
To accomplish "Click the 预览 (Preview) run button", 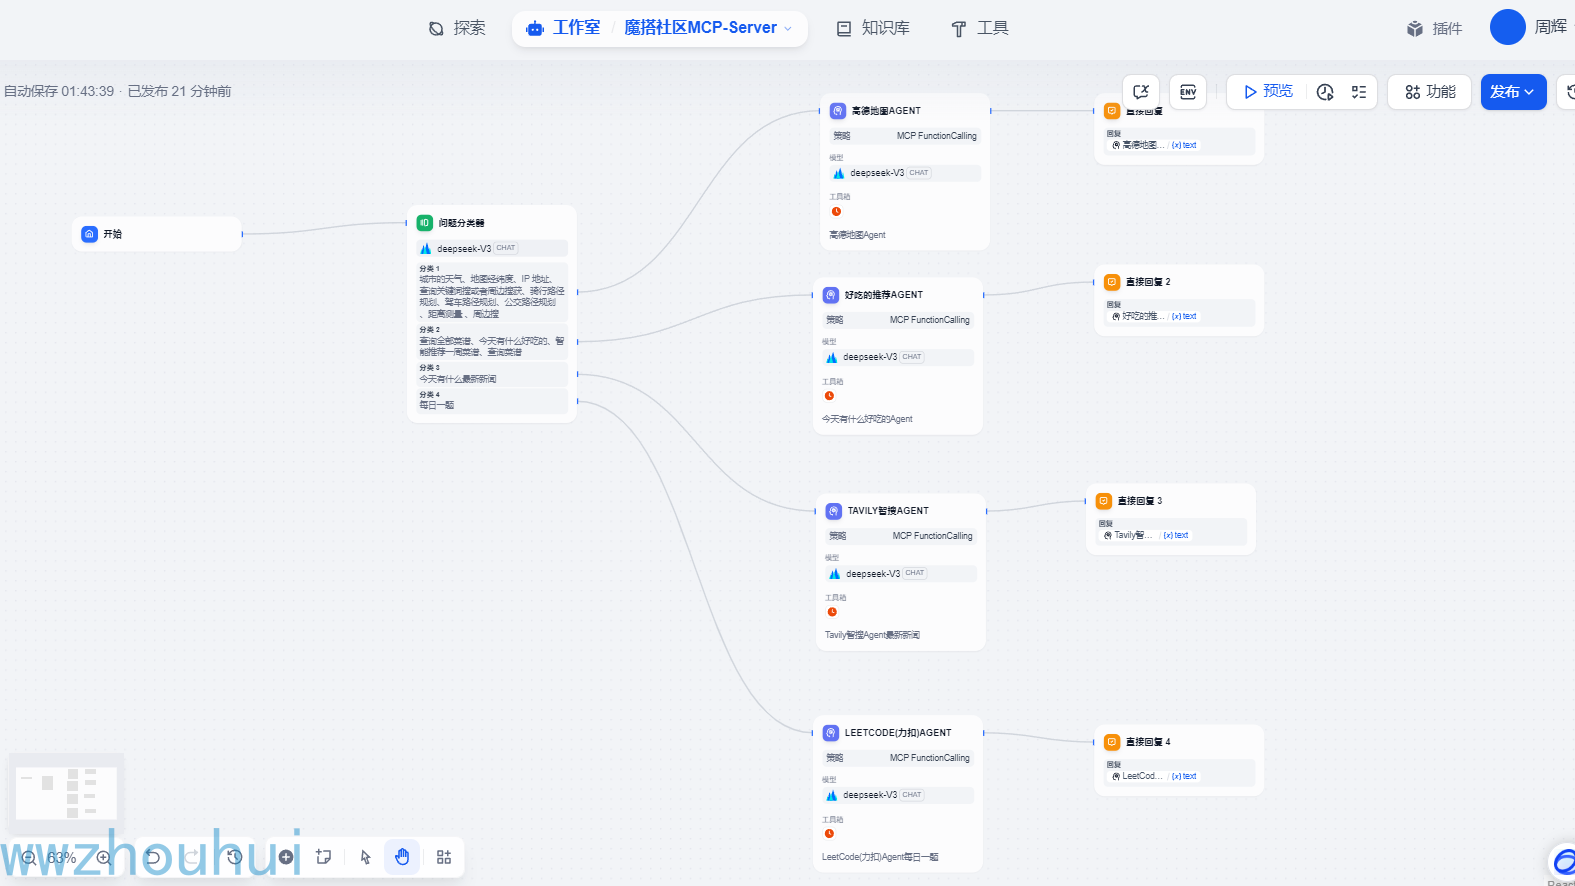I will pos(1268,92).
